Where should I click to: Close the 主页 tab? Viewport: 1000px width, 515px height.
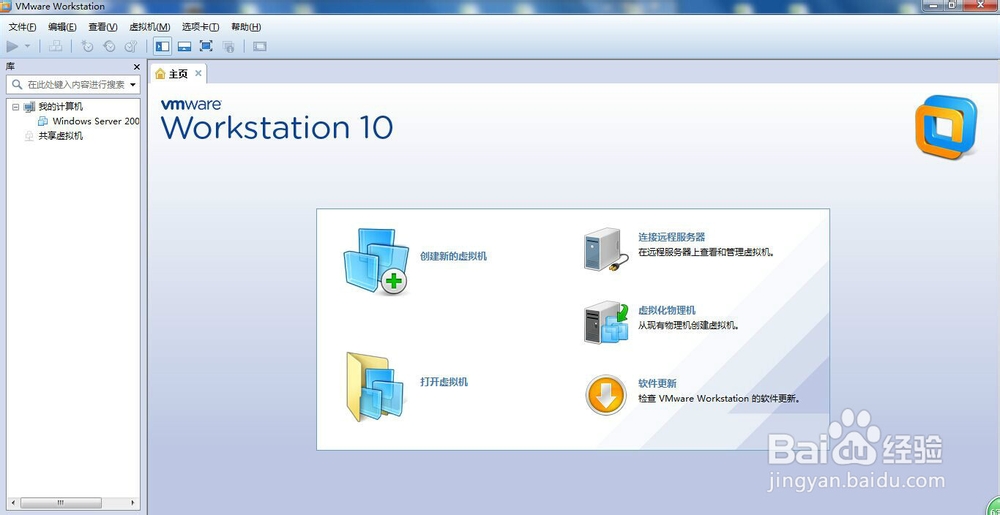(x=198, y=73)
